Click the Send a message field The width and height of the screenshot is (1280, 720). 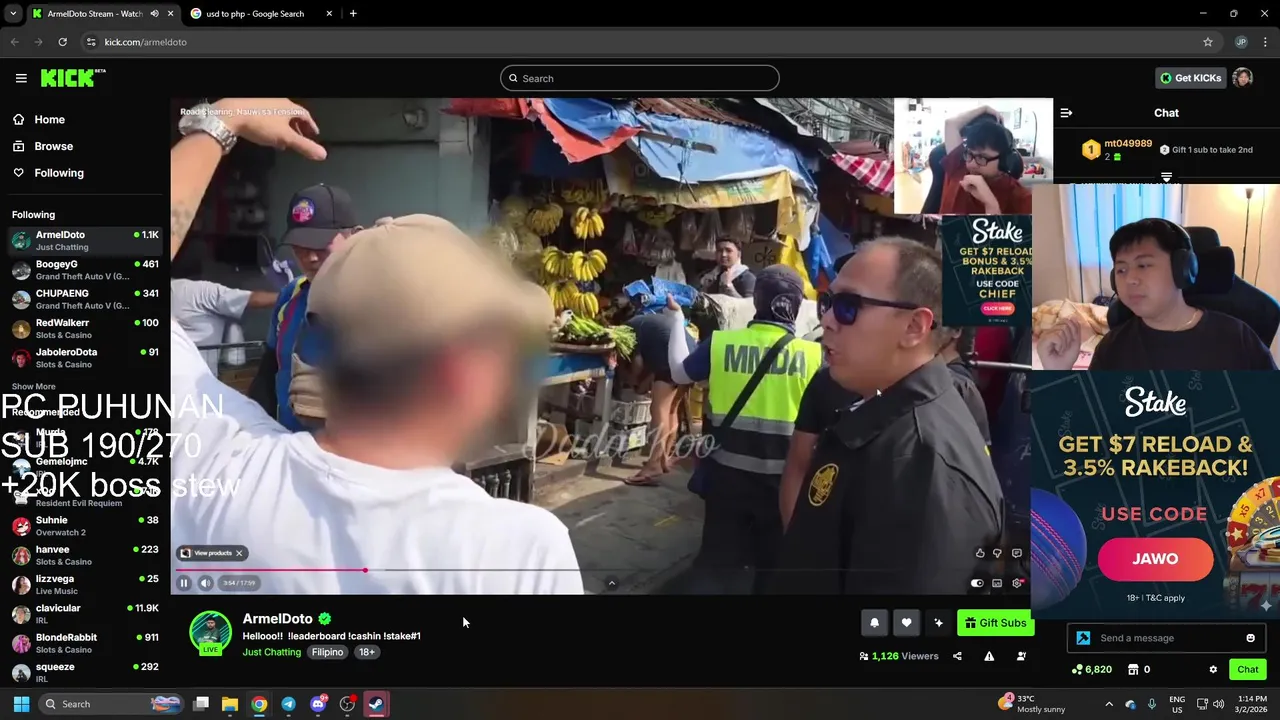[1166, 638]
